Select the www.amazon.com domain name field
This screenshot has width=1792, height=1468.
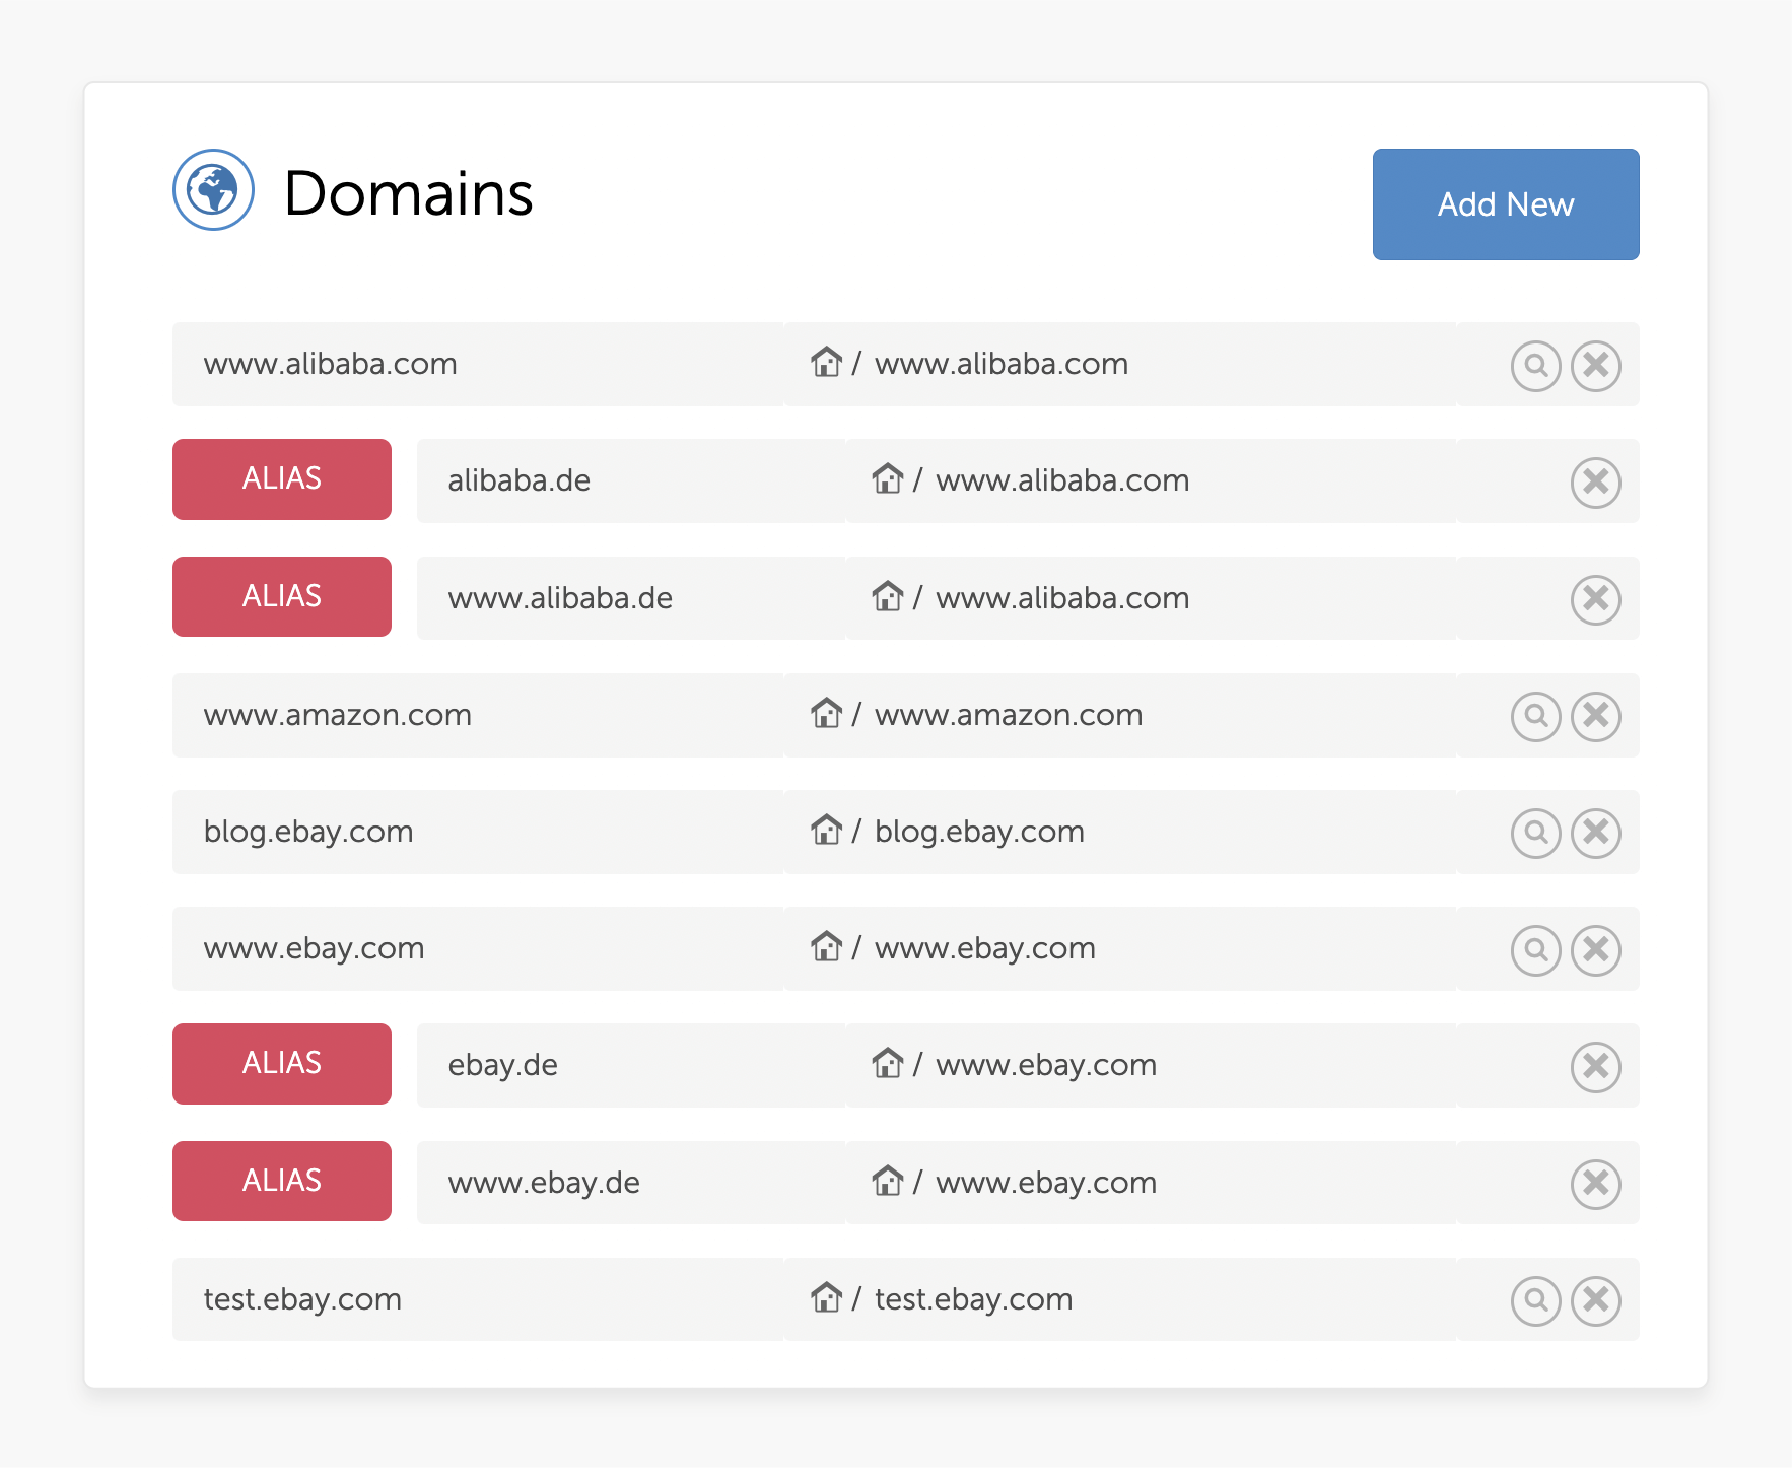tap(477, 715)
